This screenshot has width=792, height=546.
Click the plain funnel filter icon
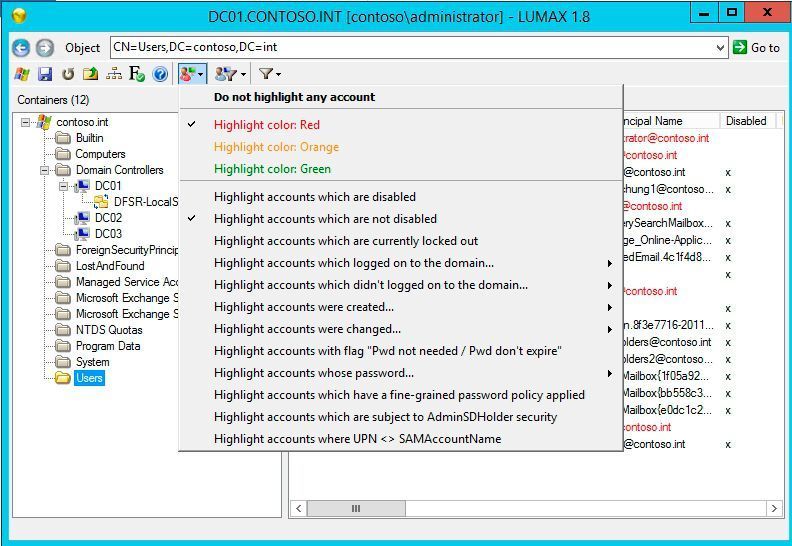pyautogui.click(x=266, y=74)
